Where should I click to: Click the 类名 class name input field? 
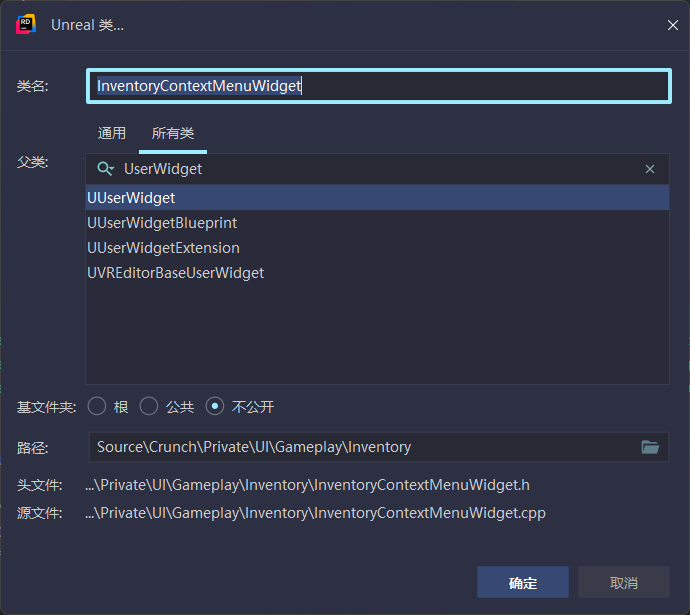(x=379, y=86)
